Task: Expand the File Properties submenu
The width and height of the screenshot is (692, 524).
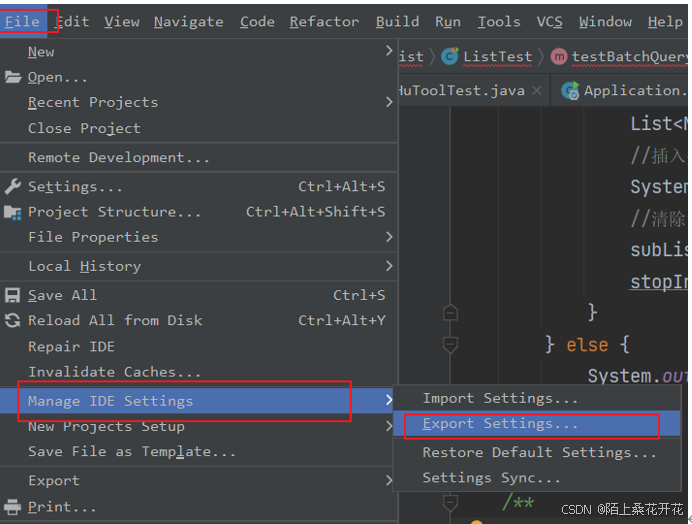Action: point(199,237)
